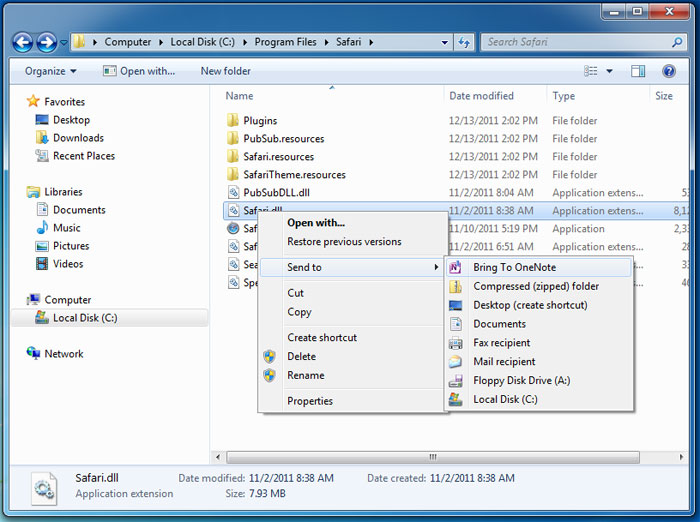
Task: Open Properties from context menu
Action: [310, 401]
